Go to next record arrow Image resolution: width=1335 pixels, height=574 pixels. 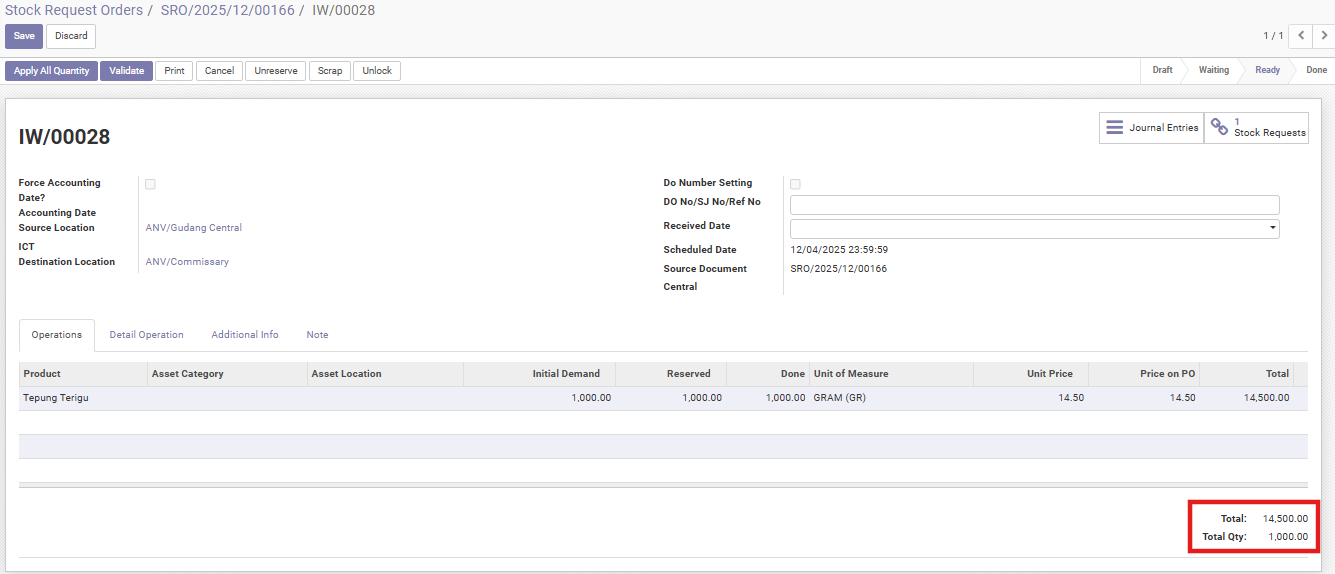click(x=1324, y=36)
